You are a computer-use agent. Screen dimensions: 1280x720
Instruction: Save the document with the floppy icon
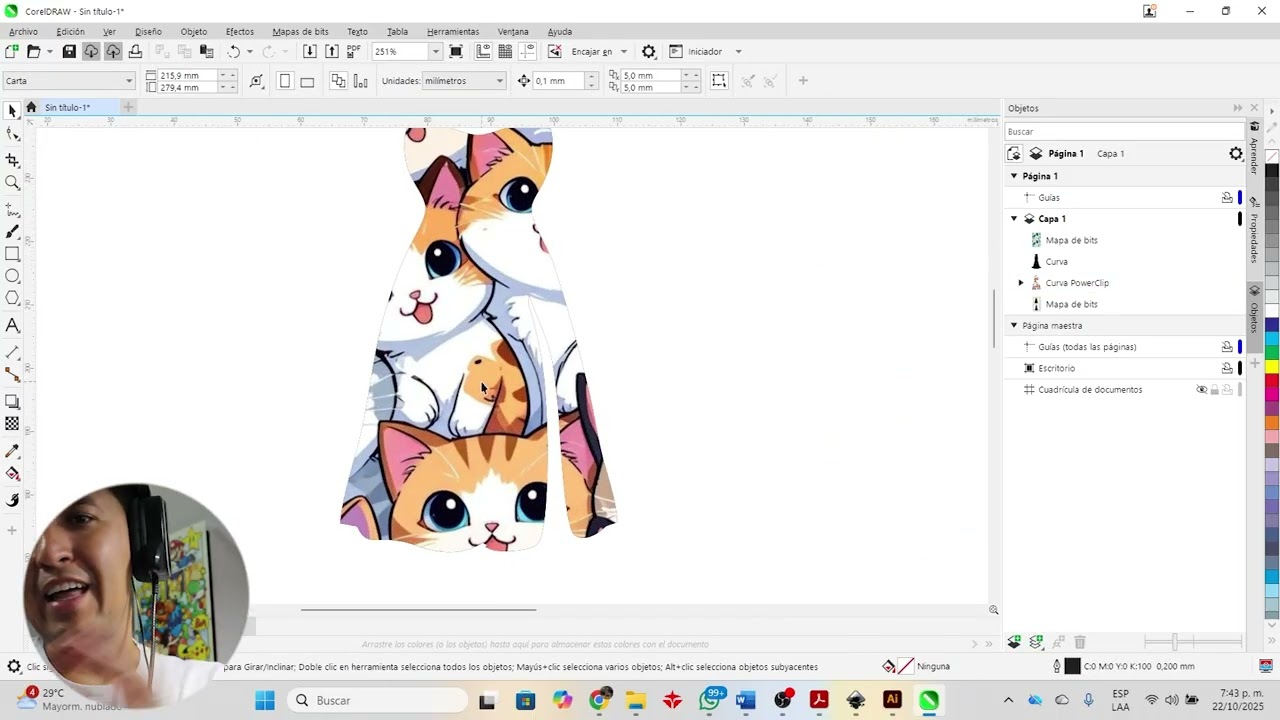pyautogui.click(x=69, y=51)
